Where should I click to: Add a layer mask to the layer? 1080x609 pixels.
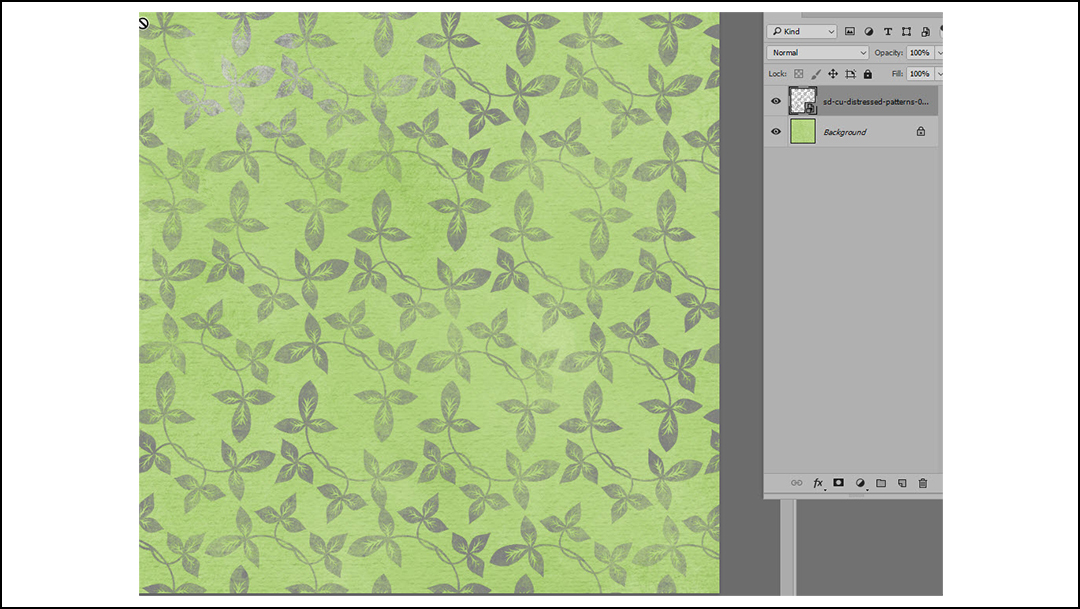click(838, 483)
